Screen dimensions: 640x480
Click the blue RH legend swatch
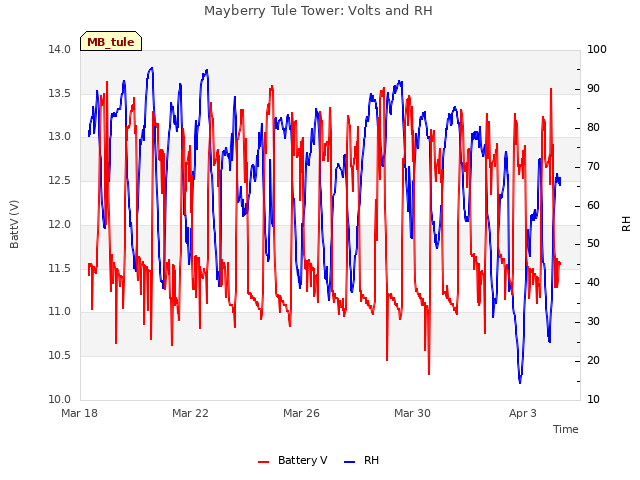[350, 462]
